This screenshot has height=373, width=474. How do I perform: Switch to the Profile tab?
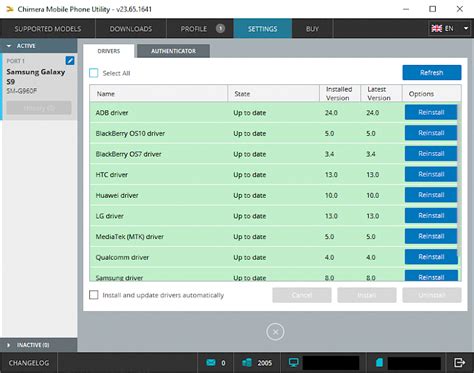pyautogui.click(x=200, y=29)
